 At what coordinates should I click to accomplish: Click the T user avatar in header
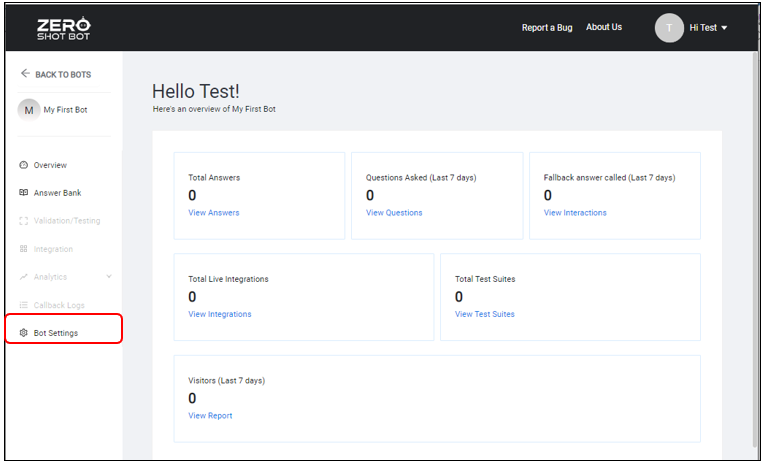point(669,28)
